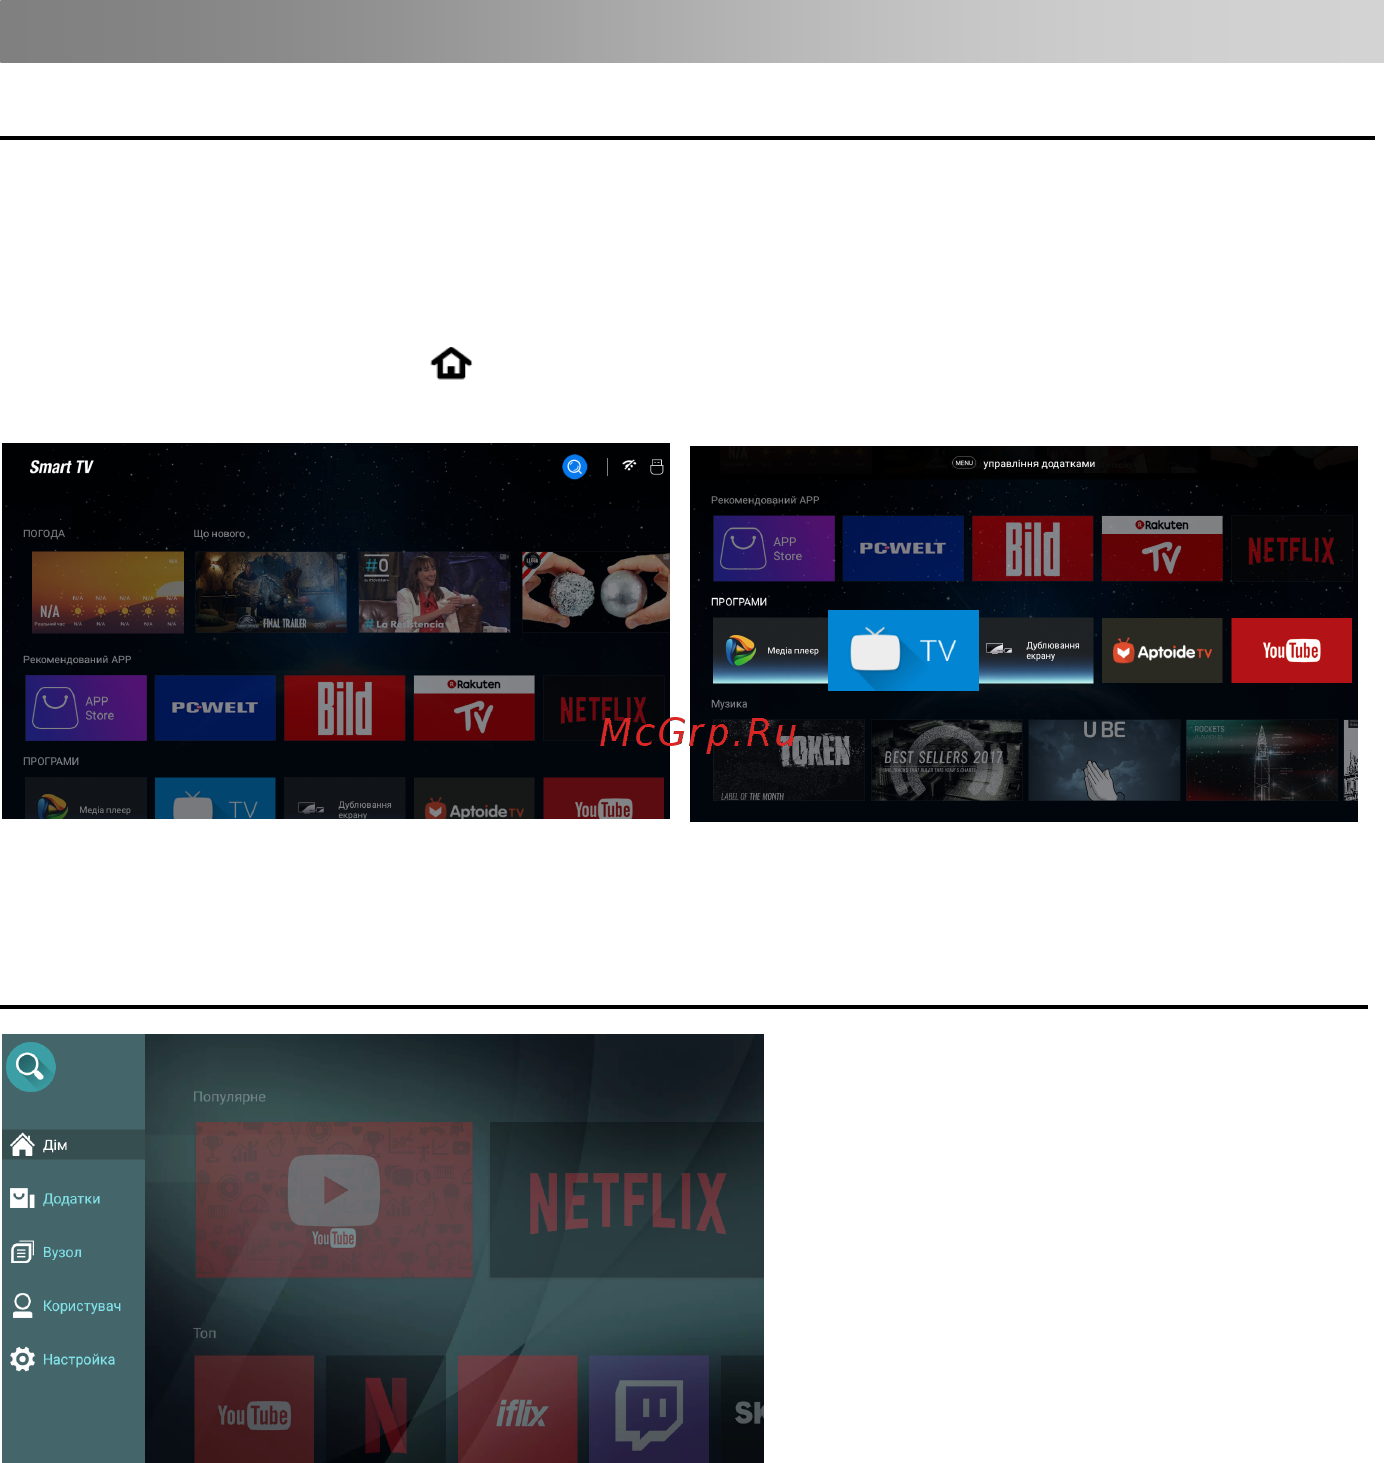Click the round search icon in app store sidebar
This screenshot has height=1463, width=1384.
(31, 1067)
